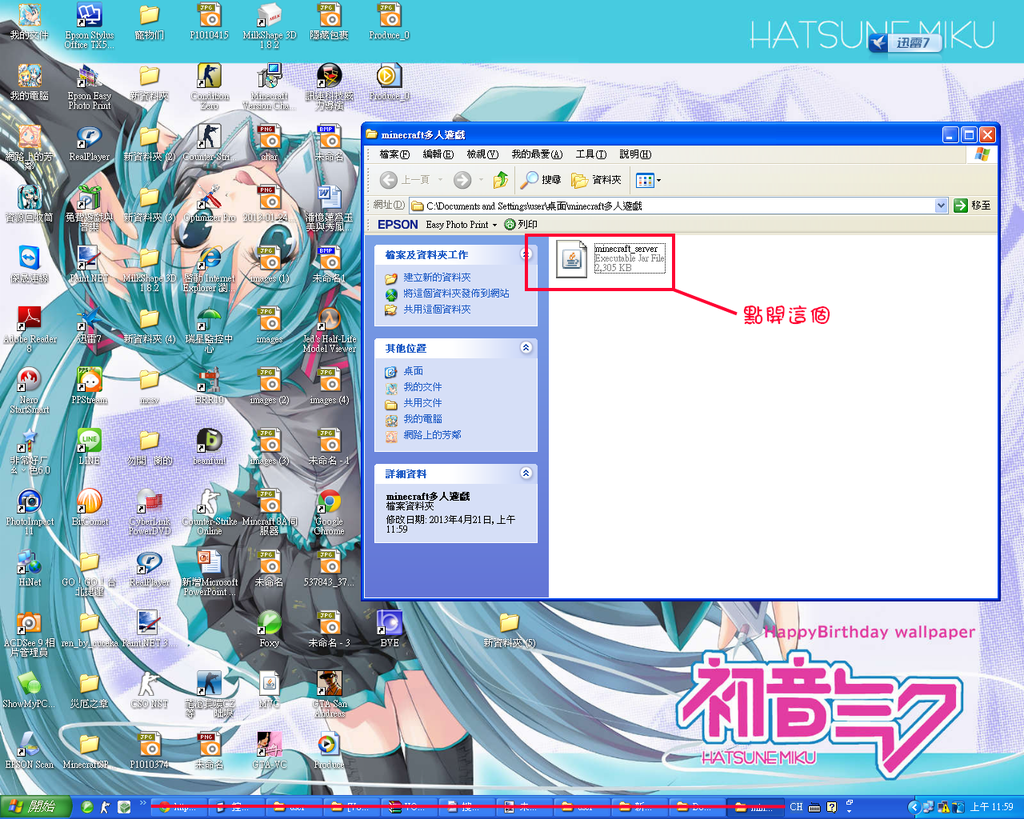Click 建立新的資料夾 link
Viewport: 1024px width, 819px height.
point(437,278)
